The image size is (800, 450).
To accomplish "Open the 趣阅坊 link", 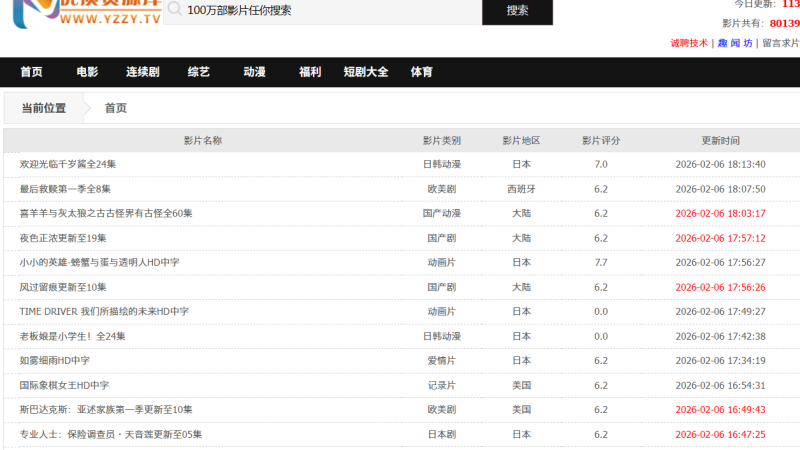I will [x=735, y=43].
